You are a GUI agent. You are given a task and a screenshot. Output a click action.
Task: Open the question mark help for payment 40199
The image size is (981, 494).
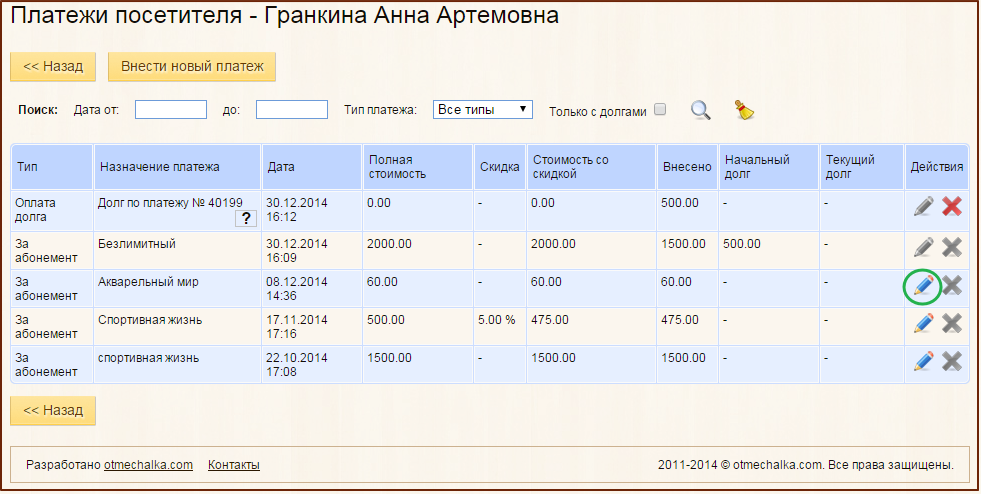[x=246, y=218]
